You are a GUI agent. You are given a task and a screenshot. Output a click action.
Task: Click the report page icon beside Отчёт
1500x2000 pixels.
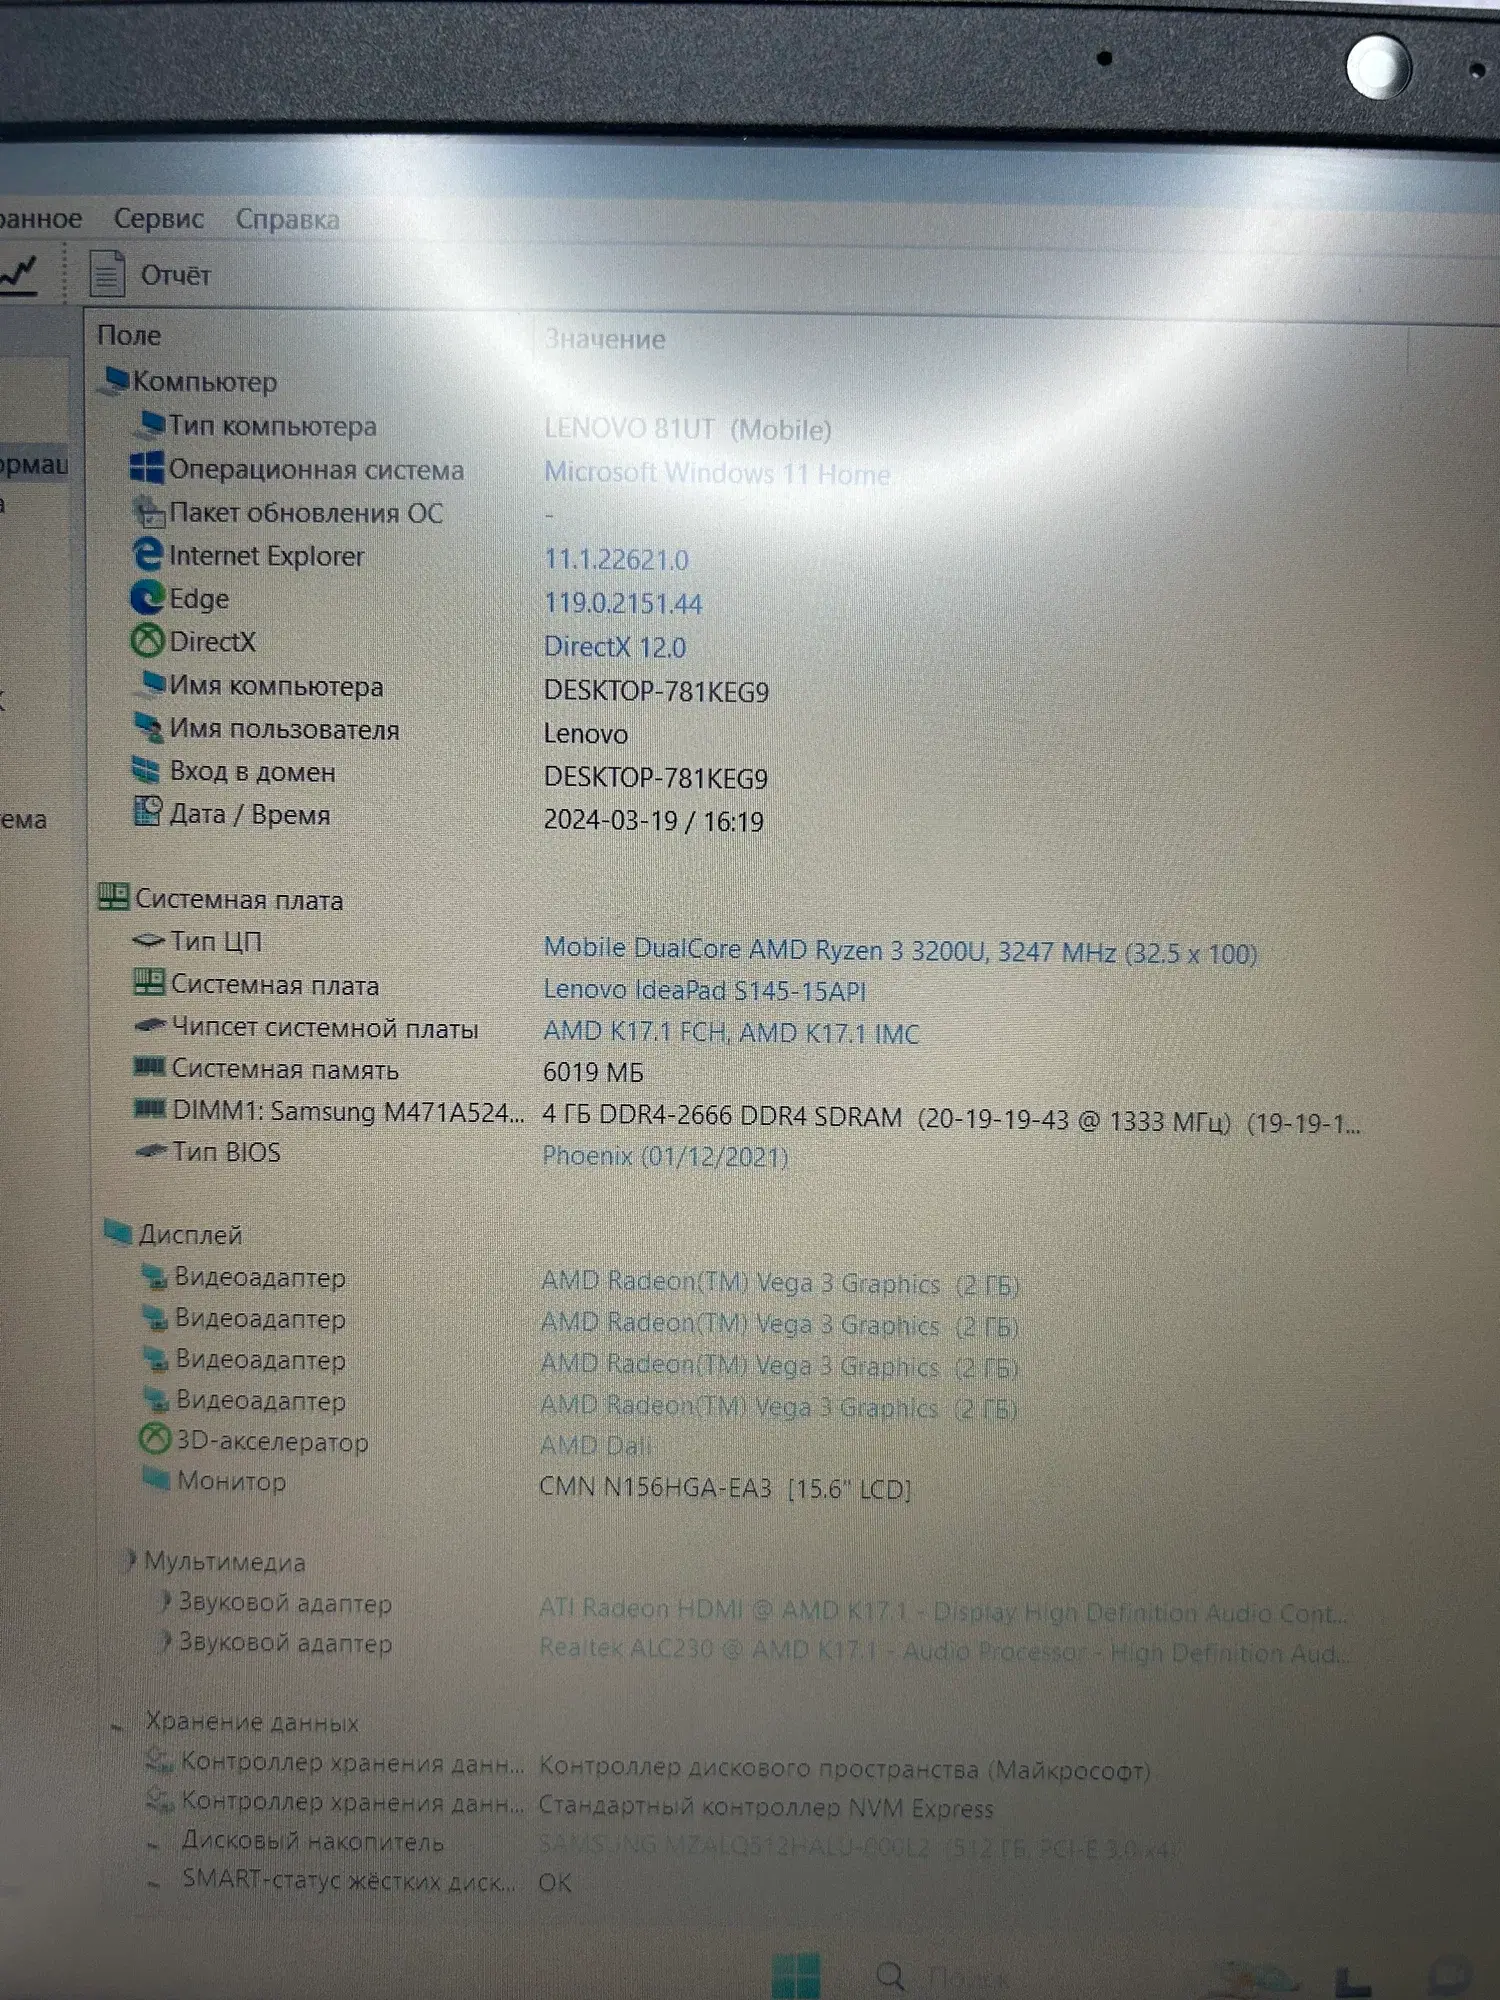point(107,274)
